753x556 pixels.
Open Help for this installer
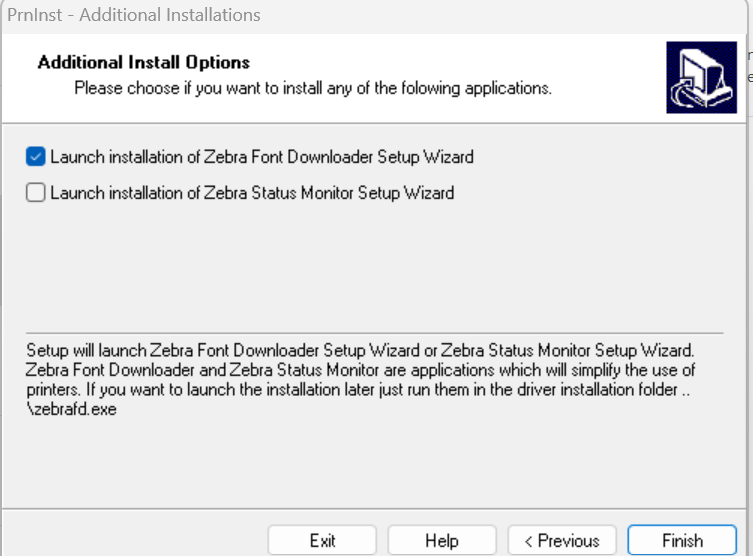coord(441,541)
